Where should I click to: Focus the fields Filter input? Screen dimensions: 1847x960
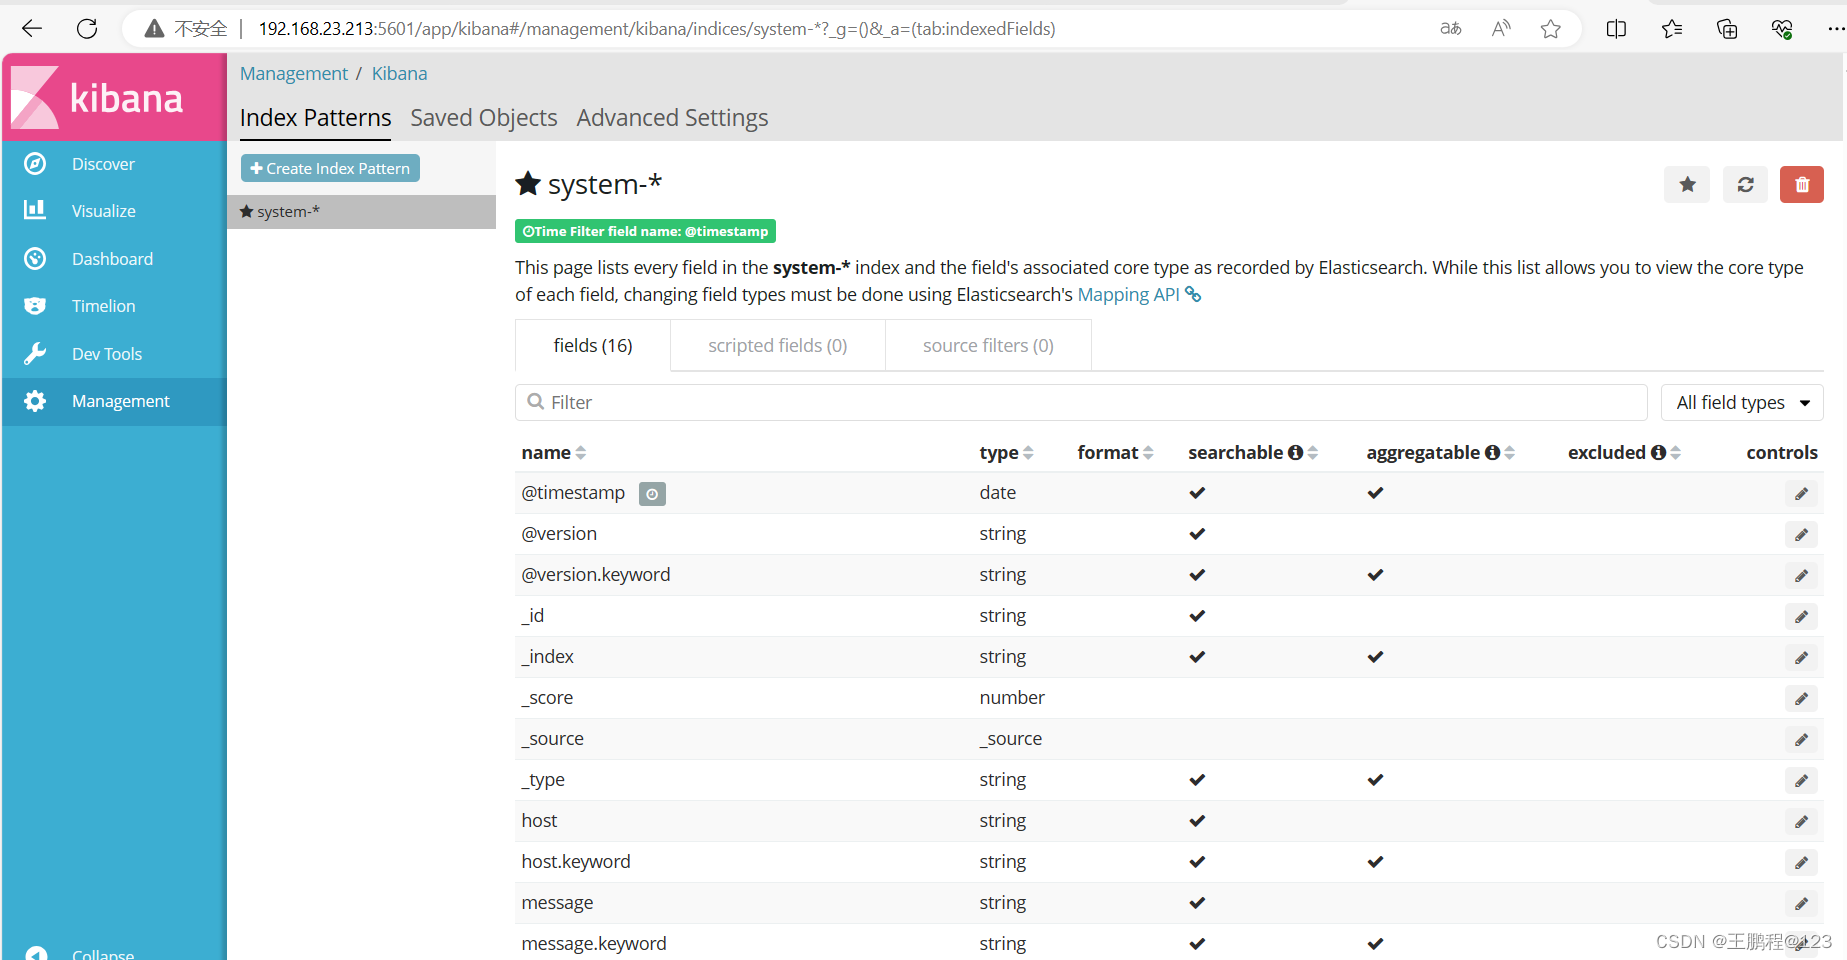[x=1080, y=403]
